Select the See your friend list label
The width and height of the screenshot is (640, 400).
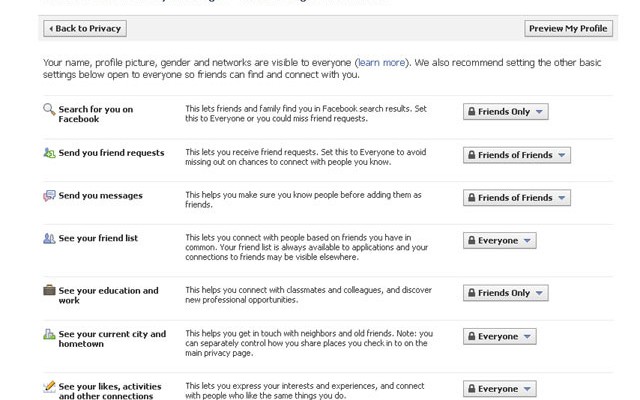[98, 239]
